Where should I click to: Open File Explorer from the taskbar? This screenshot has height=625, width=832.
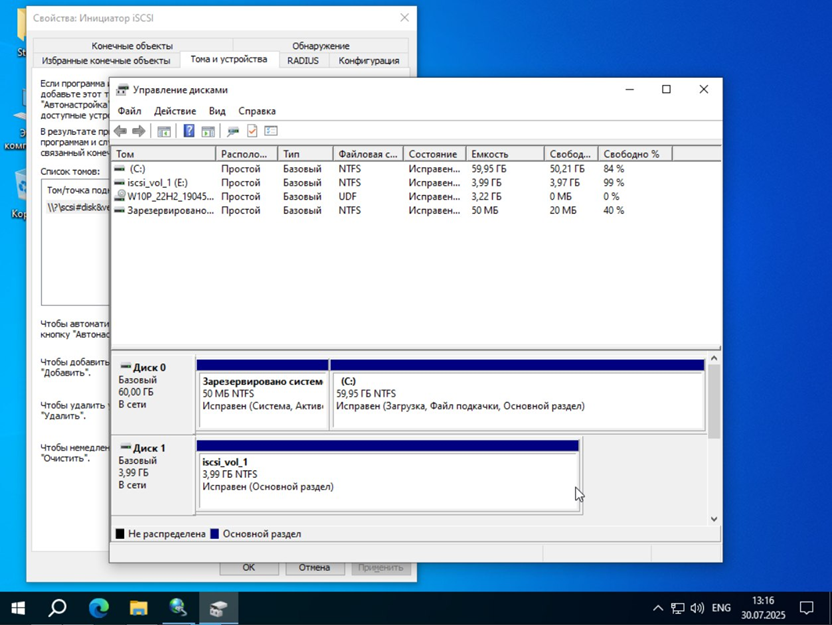tap(138, 608)
